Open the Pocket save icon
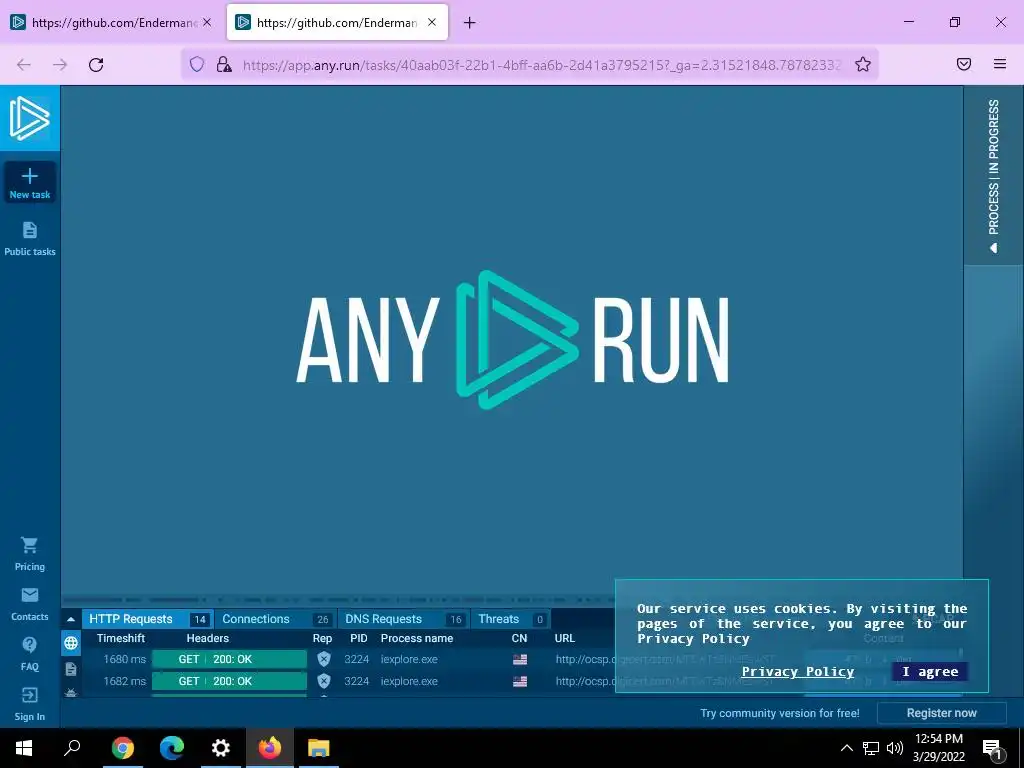This screenshot has width=1024, height=768. tap(964, 64)
